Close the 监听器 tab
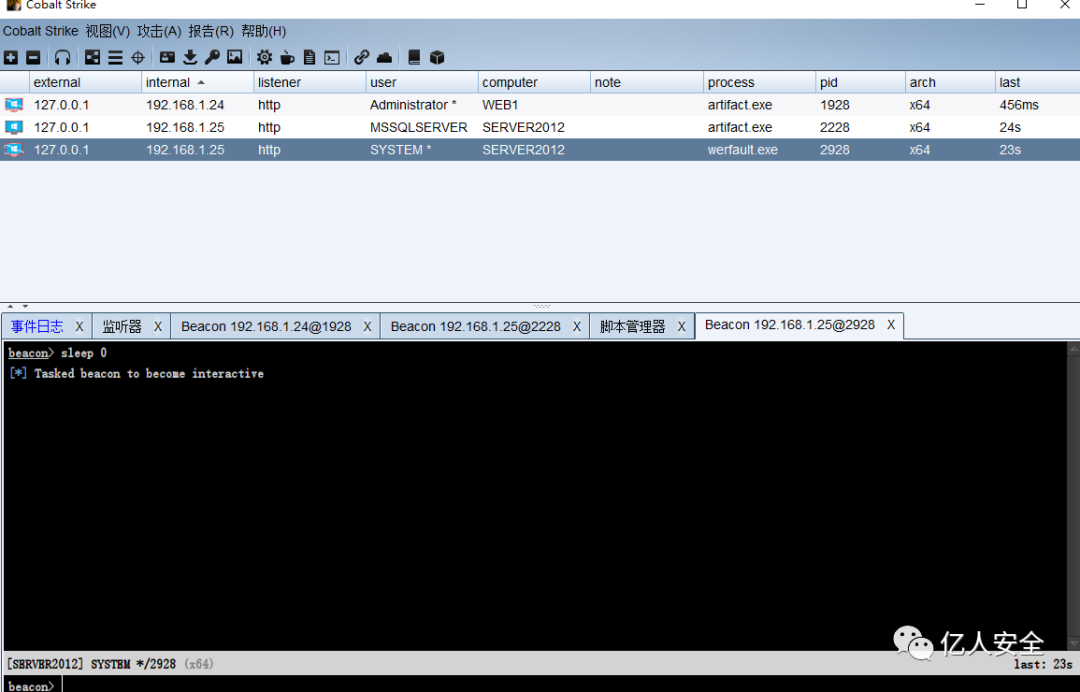The height and width of the screenshot is (692, 1080). pyautogui.click(x=158, y=326)
